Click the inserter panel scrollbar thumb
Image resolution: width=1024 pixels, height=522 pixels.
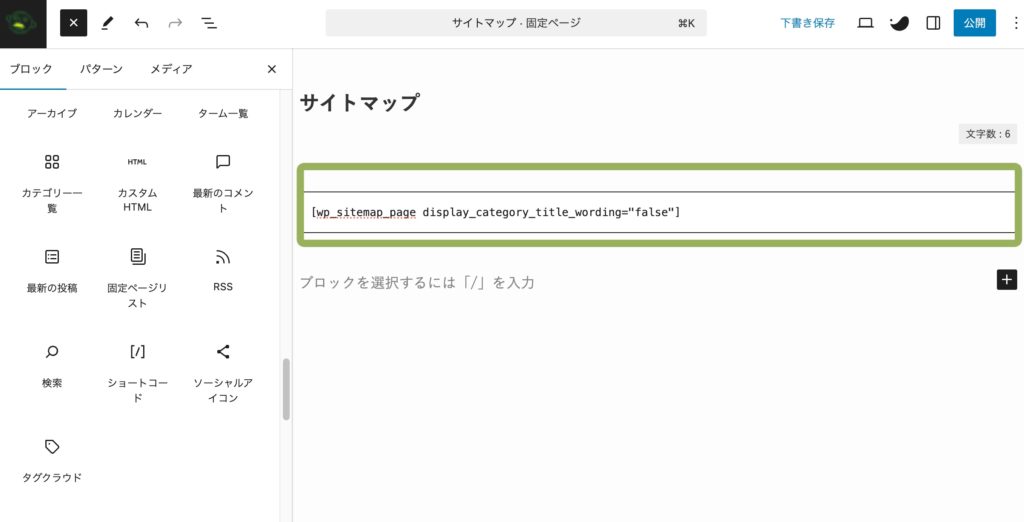[286, 389]
